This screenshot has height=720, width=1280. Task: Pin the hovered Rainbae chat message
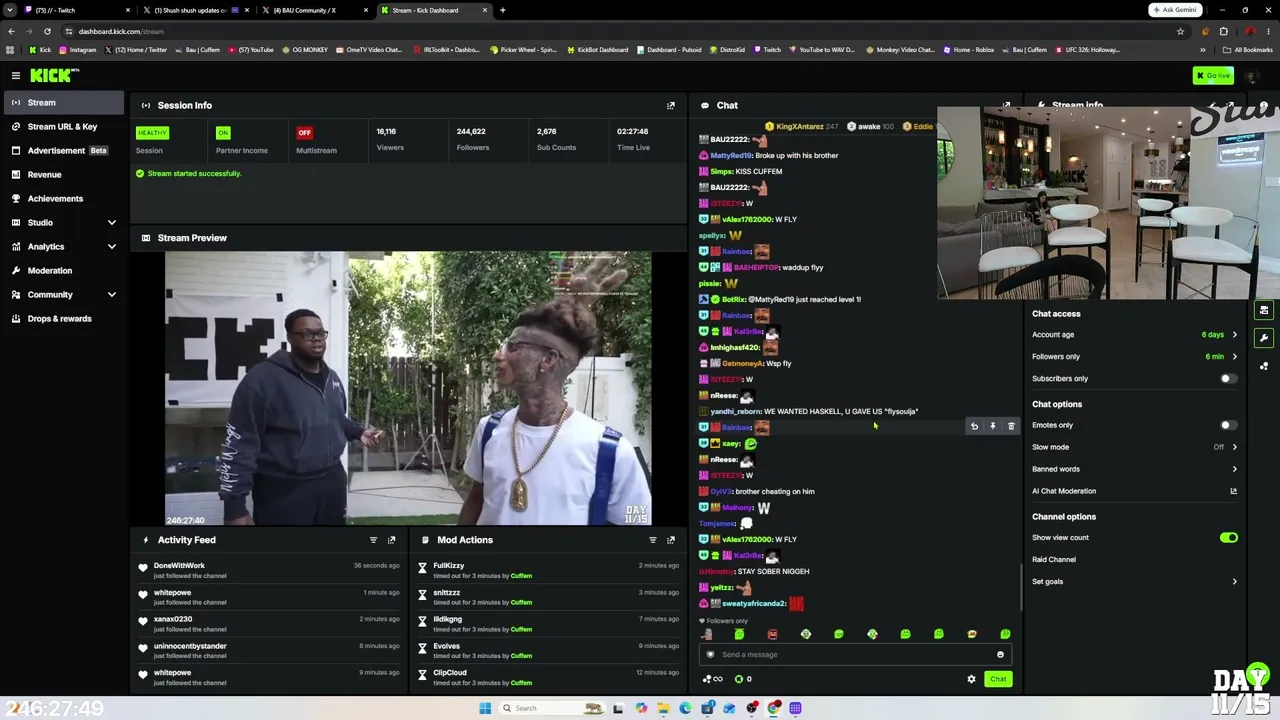993,427
